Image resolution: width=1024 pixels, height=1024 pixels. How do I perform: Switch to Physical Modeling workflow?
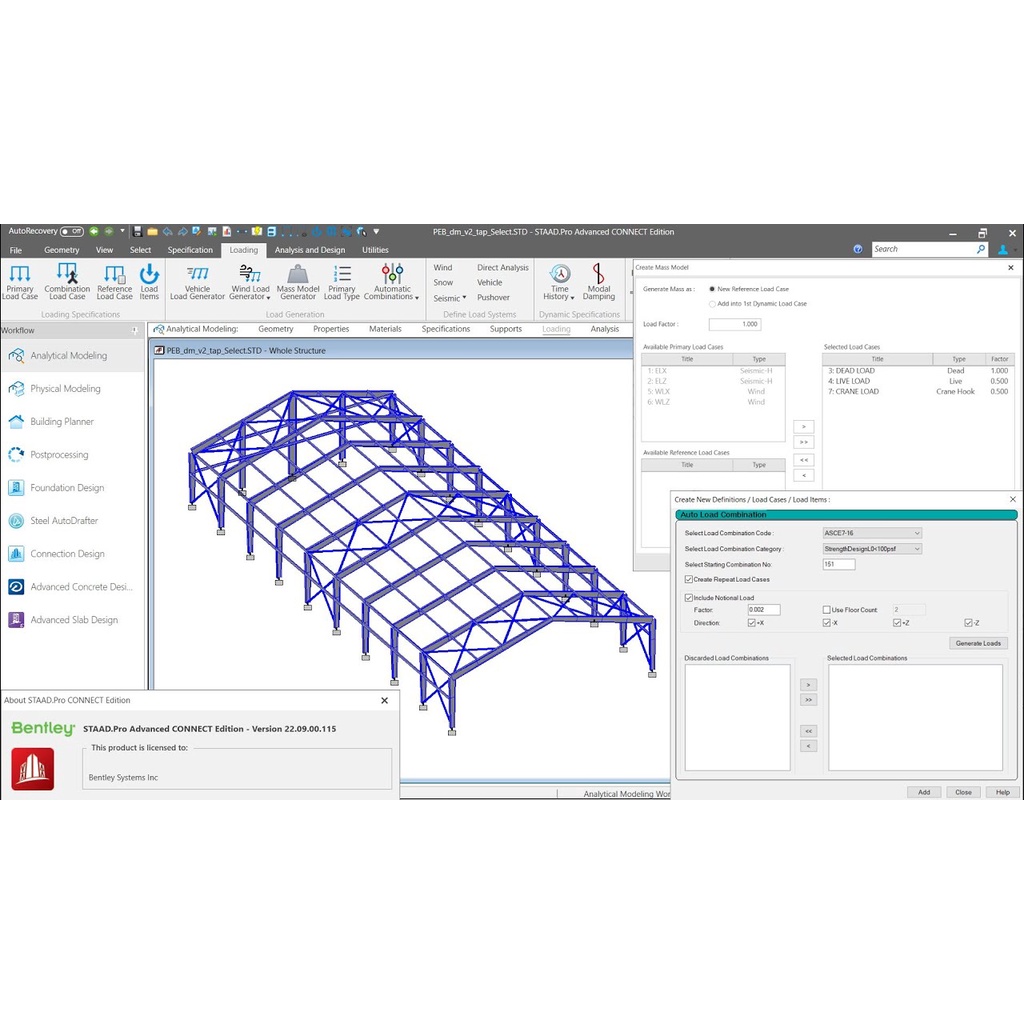pos(65,389)
